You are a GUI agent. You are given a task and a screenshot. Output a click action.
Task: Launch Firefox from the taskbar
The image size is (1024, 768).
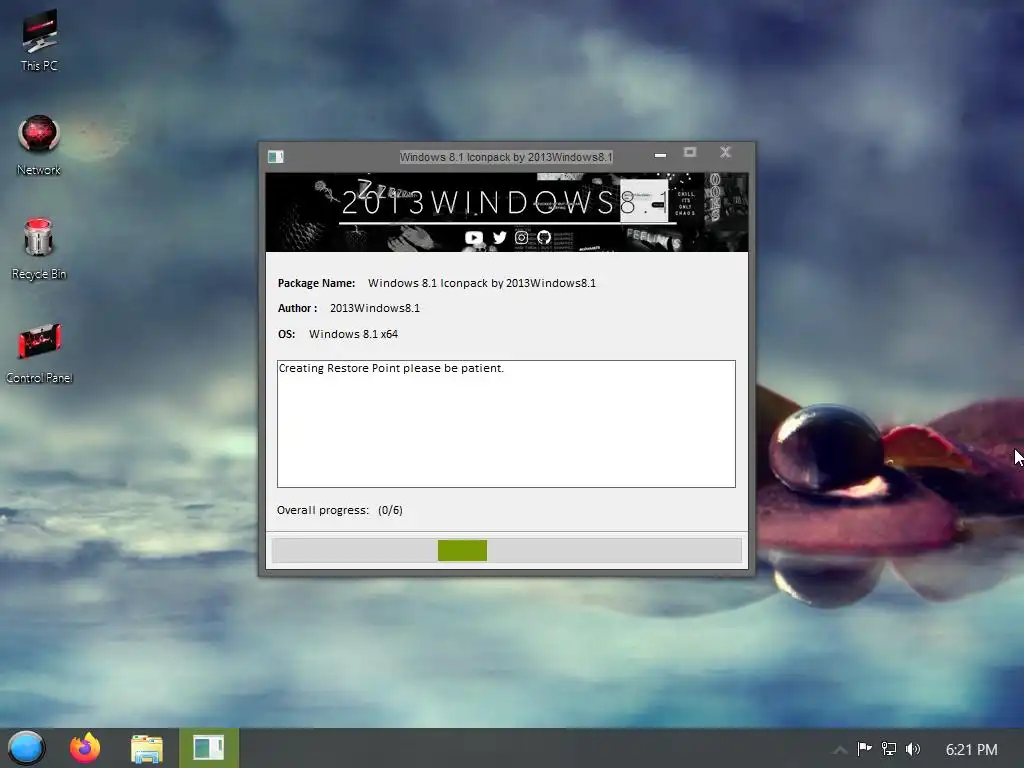click(85, 748)
